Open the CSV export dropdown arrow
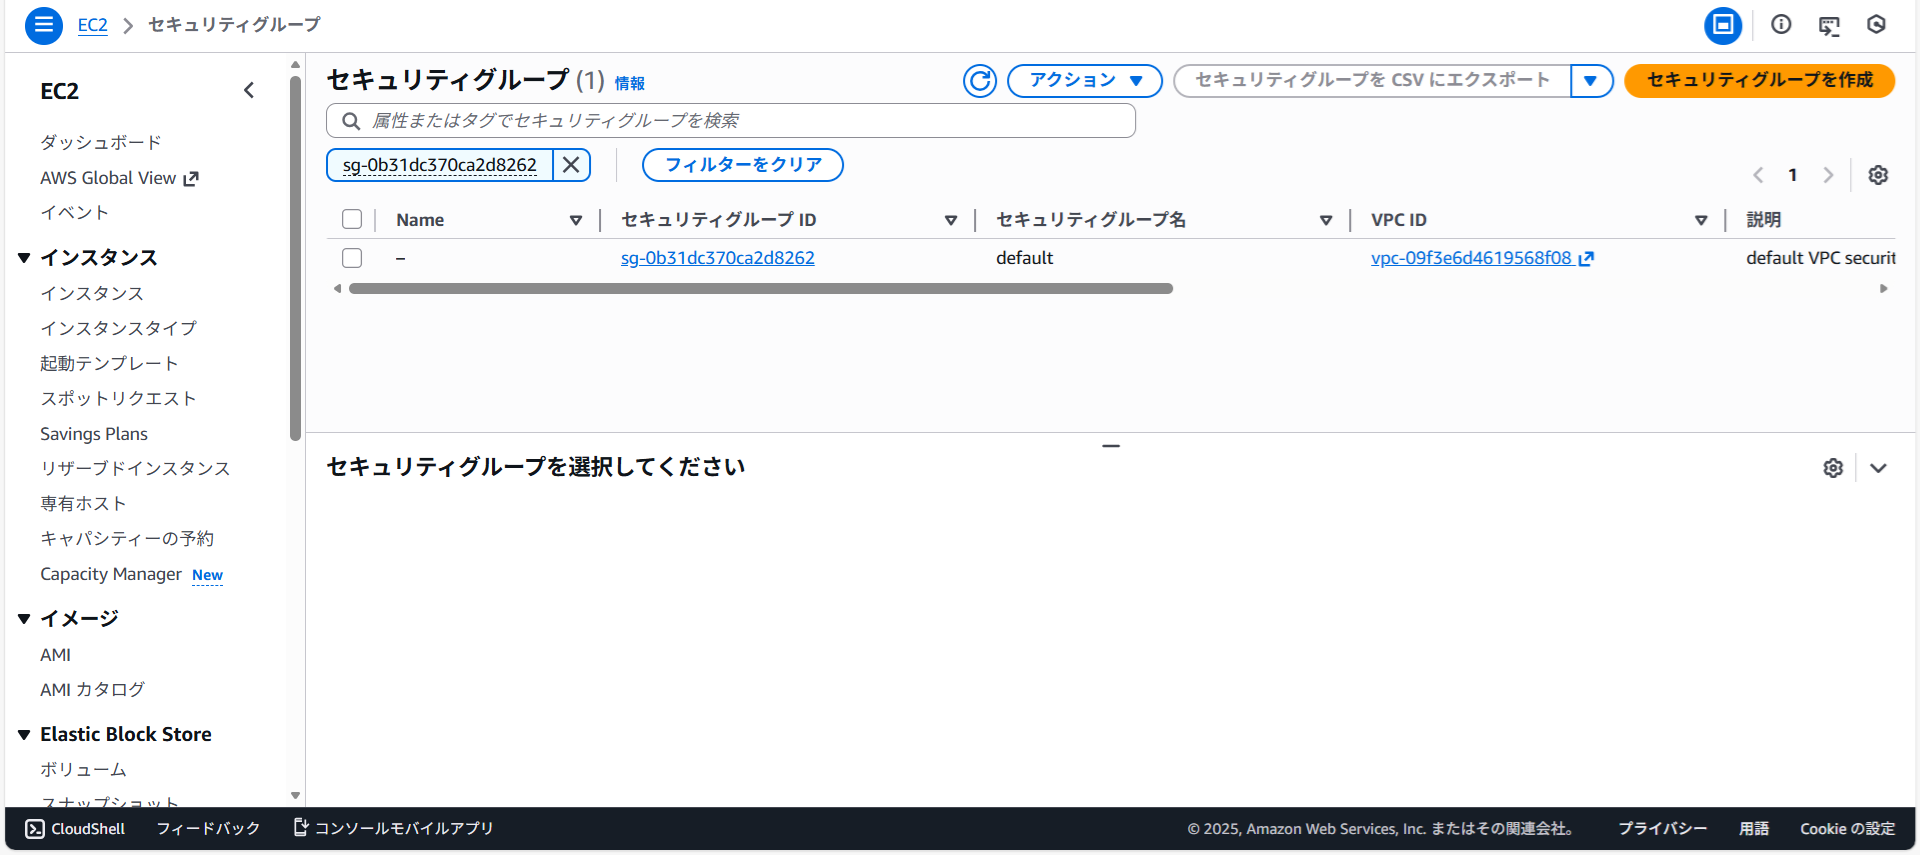 point(1590,81)
